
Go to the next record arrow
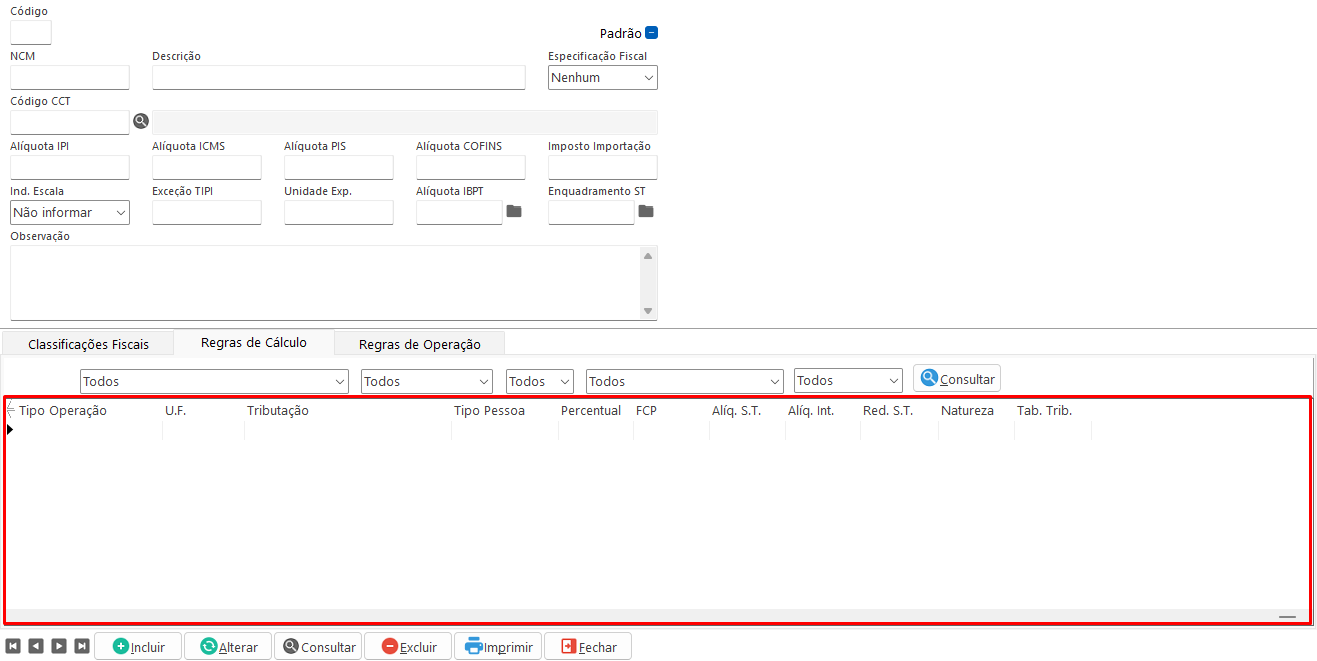59,646
